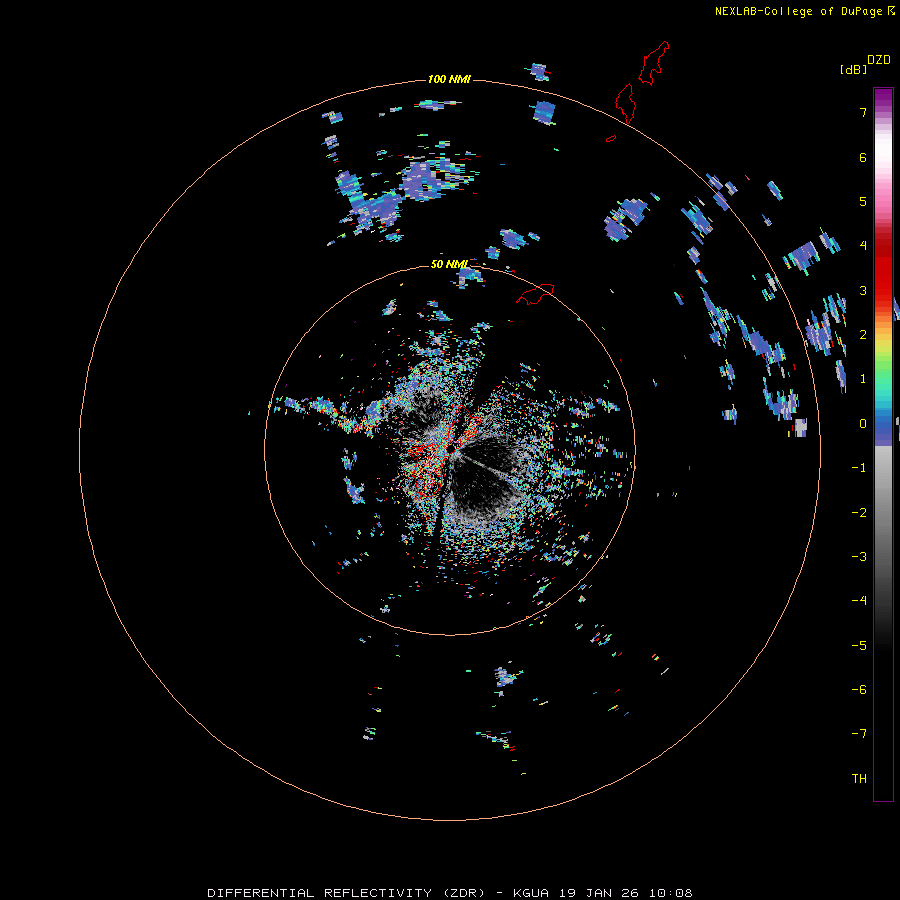The height and width of the screenshot is (900, 900).
Task: Click the 1 value on the color scale
Action: click(863, 379)
